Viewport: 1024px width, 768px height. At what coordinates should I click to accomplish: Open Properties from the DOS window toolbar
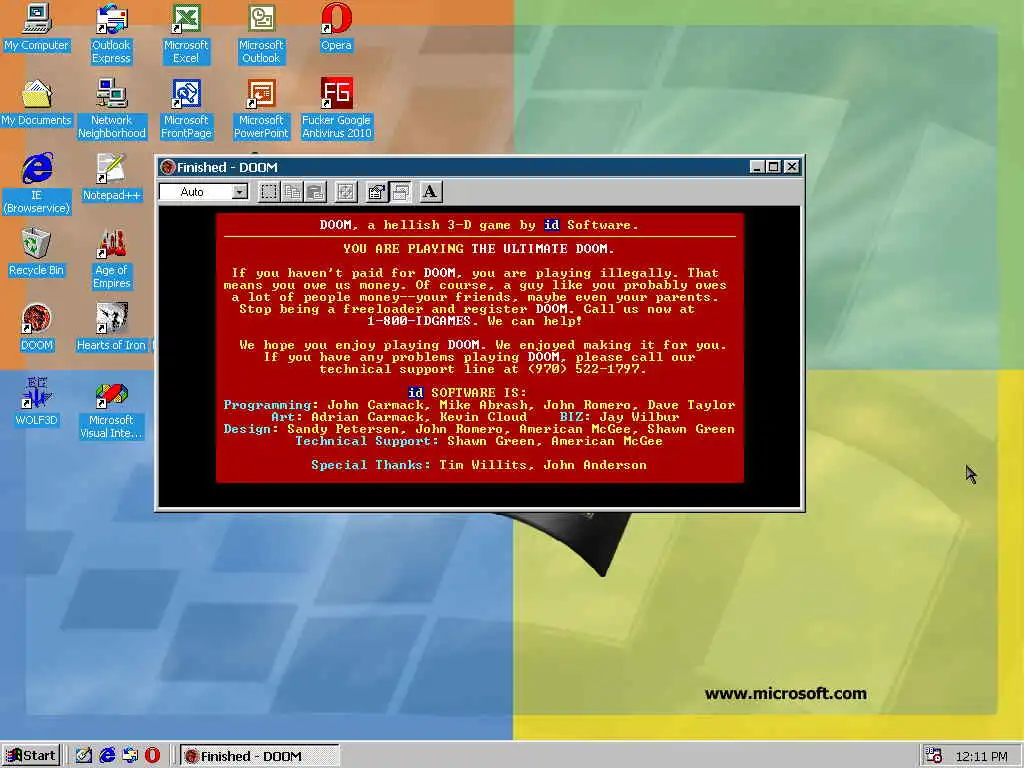pyautogui.click(x=376, y=191)
